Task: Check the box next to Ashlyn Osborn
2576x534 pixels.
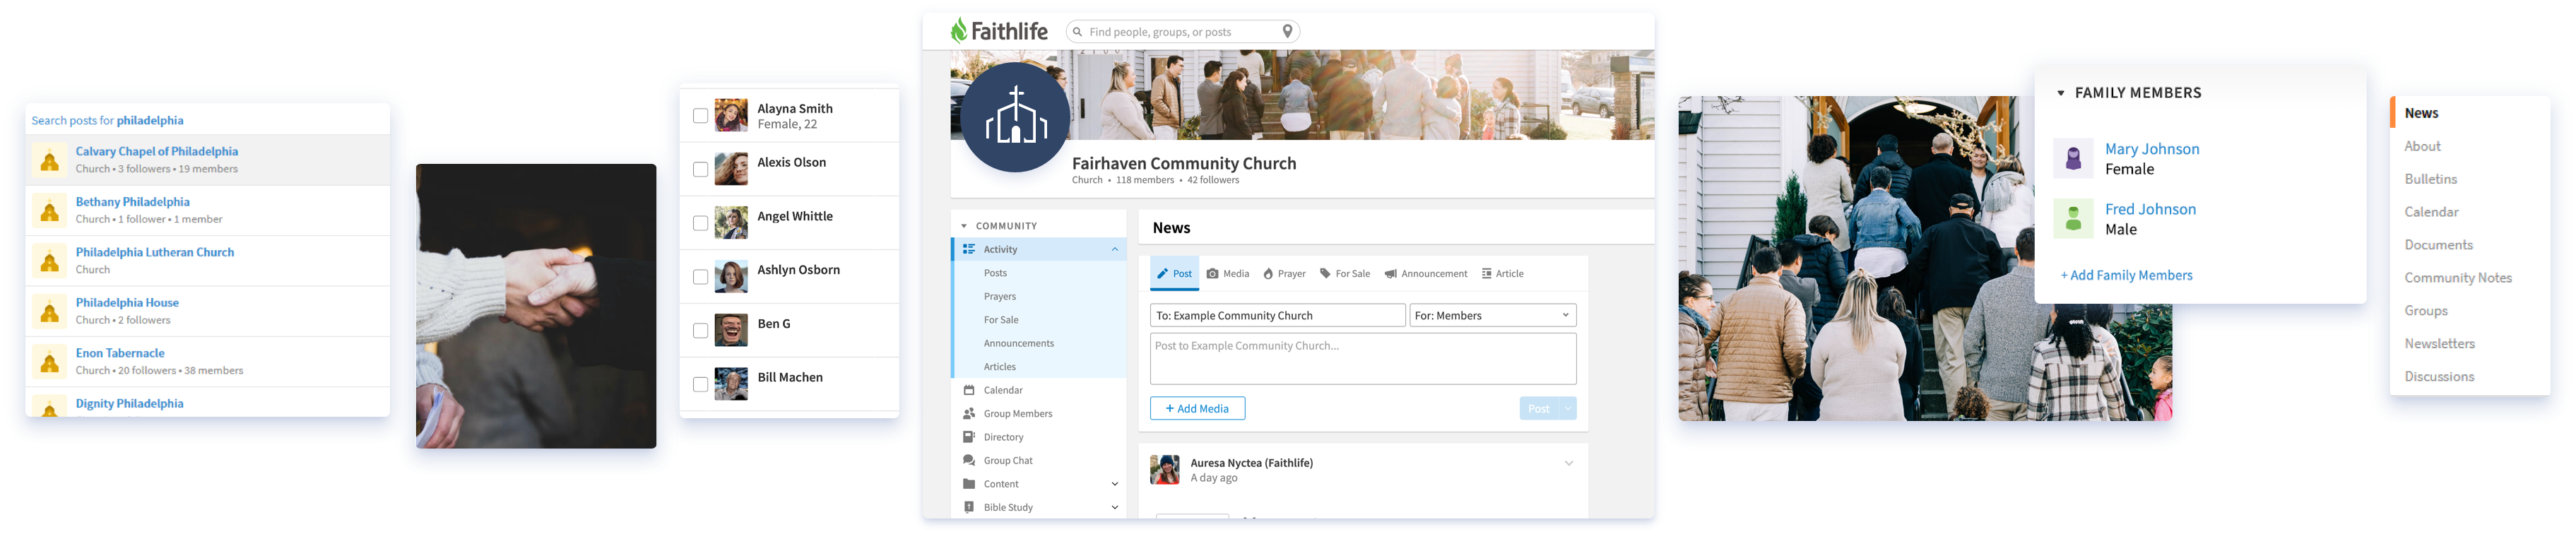Action: pos(700,277)
